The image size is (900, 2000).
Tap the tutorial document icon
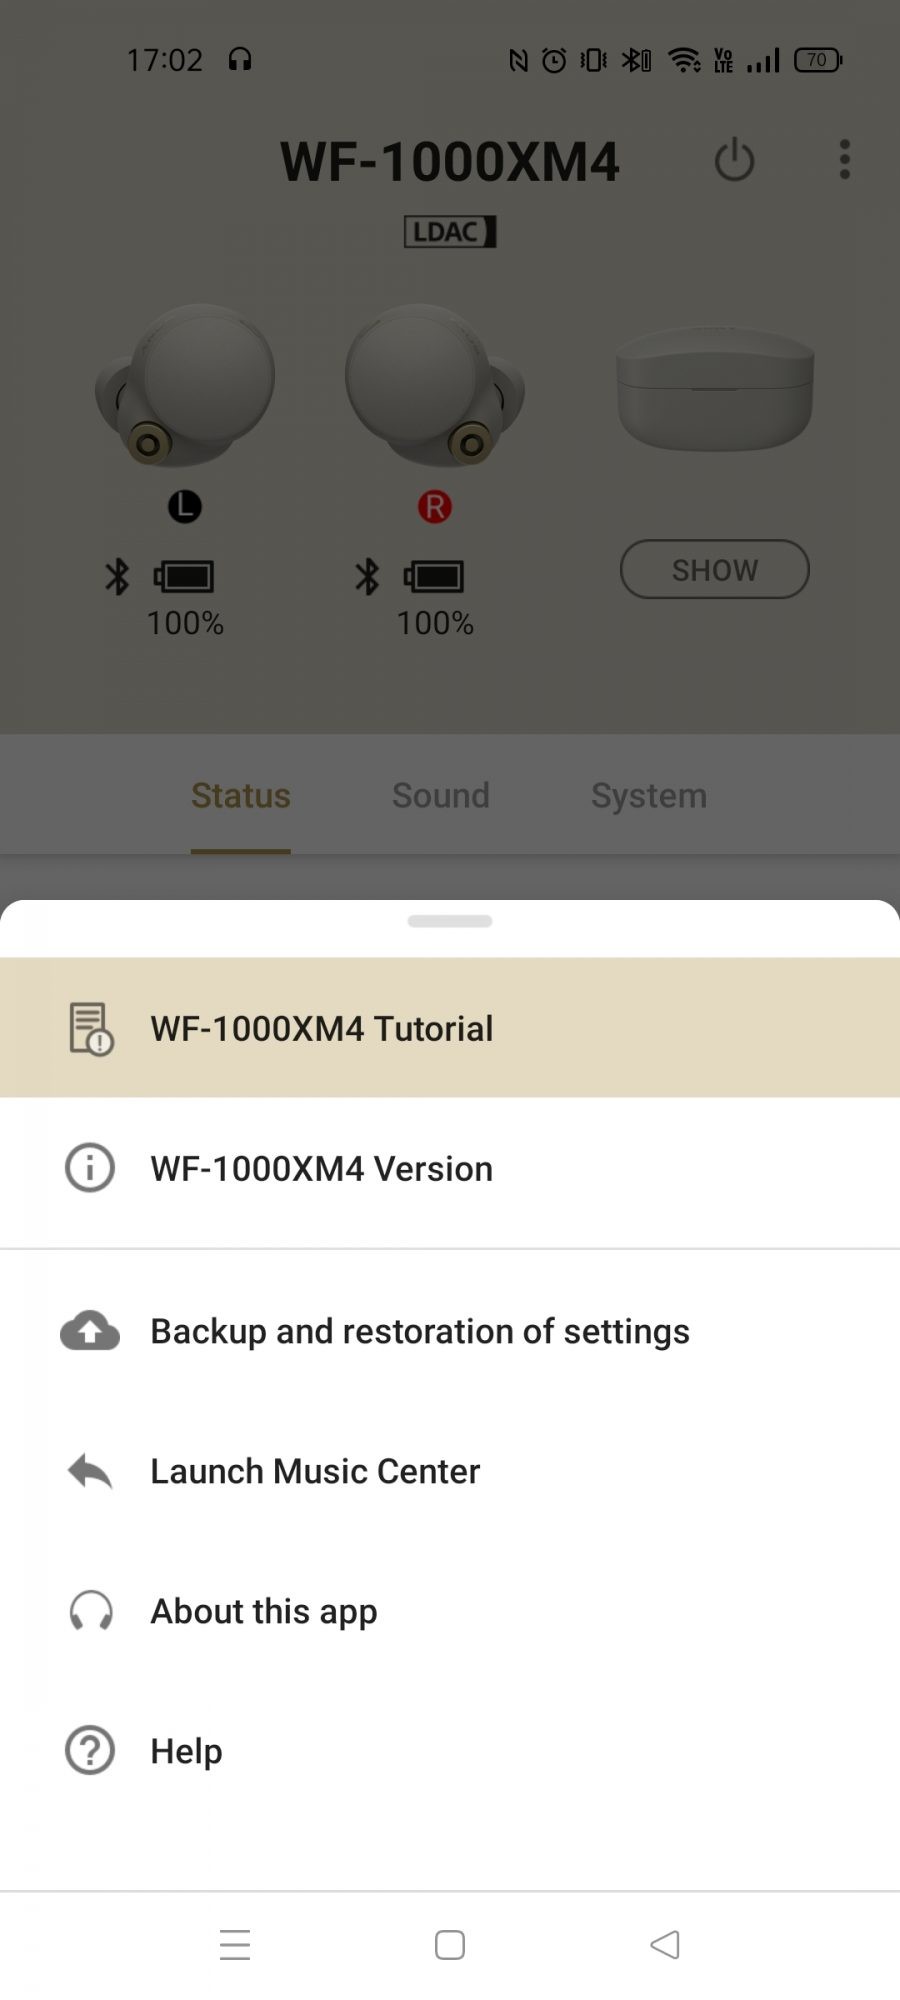coord(90,1029)
